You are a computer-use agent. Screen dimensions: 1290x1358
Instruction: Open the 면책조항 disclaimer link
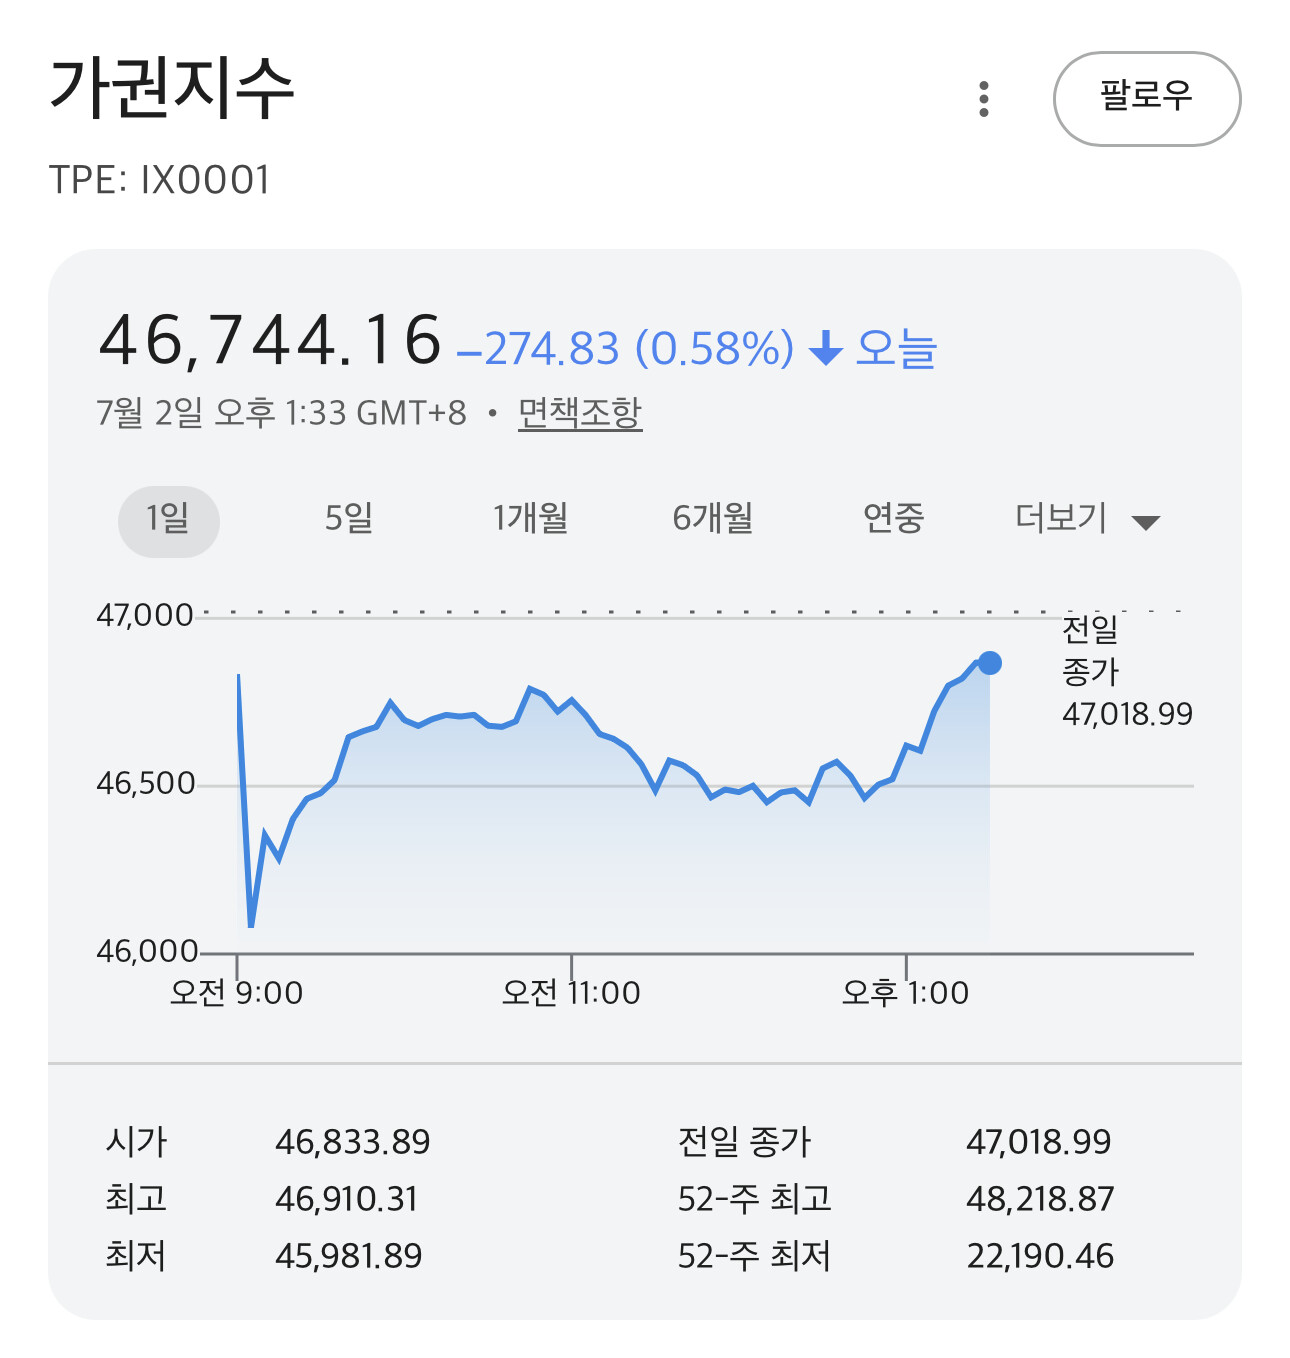580,412
